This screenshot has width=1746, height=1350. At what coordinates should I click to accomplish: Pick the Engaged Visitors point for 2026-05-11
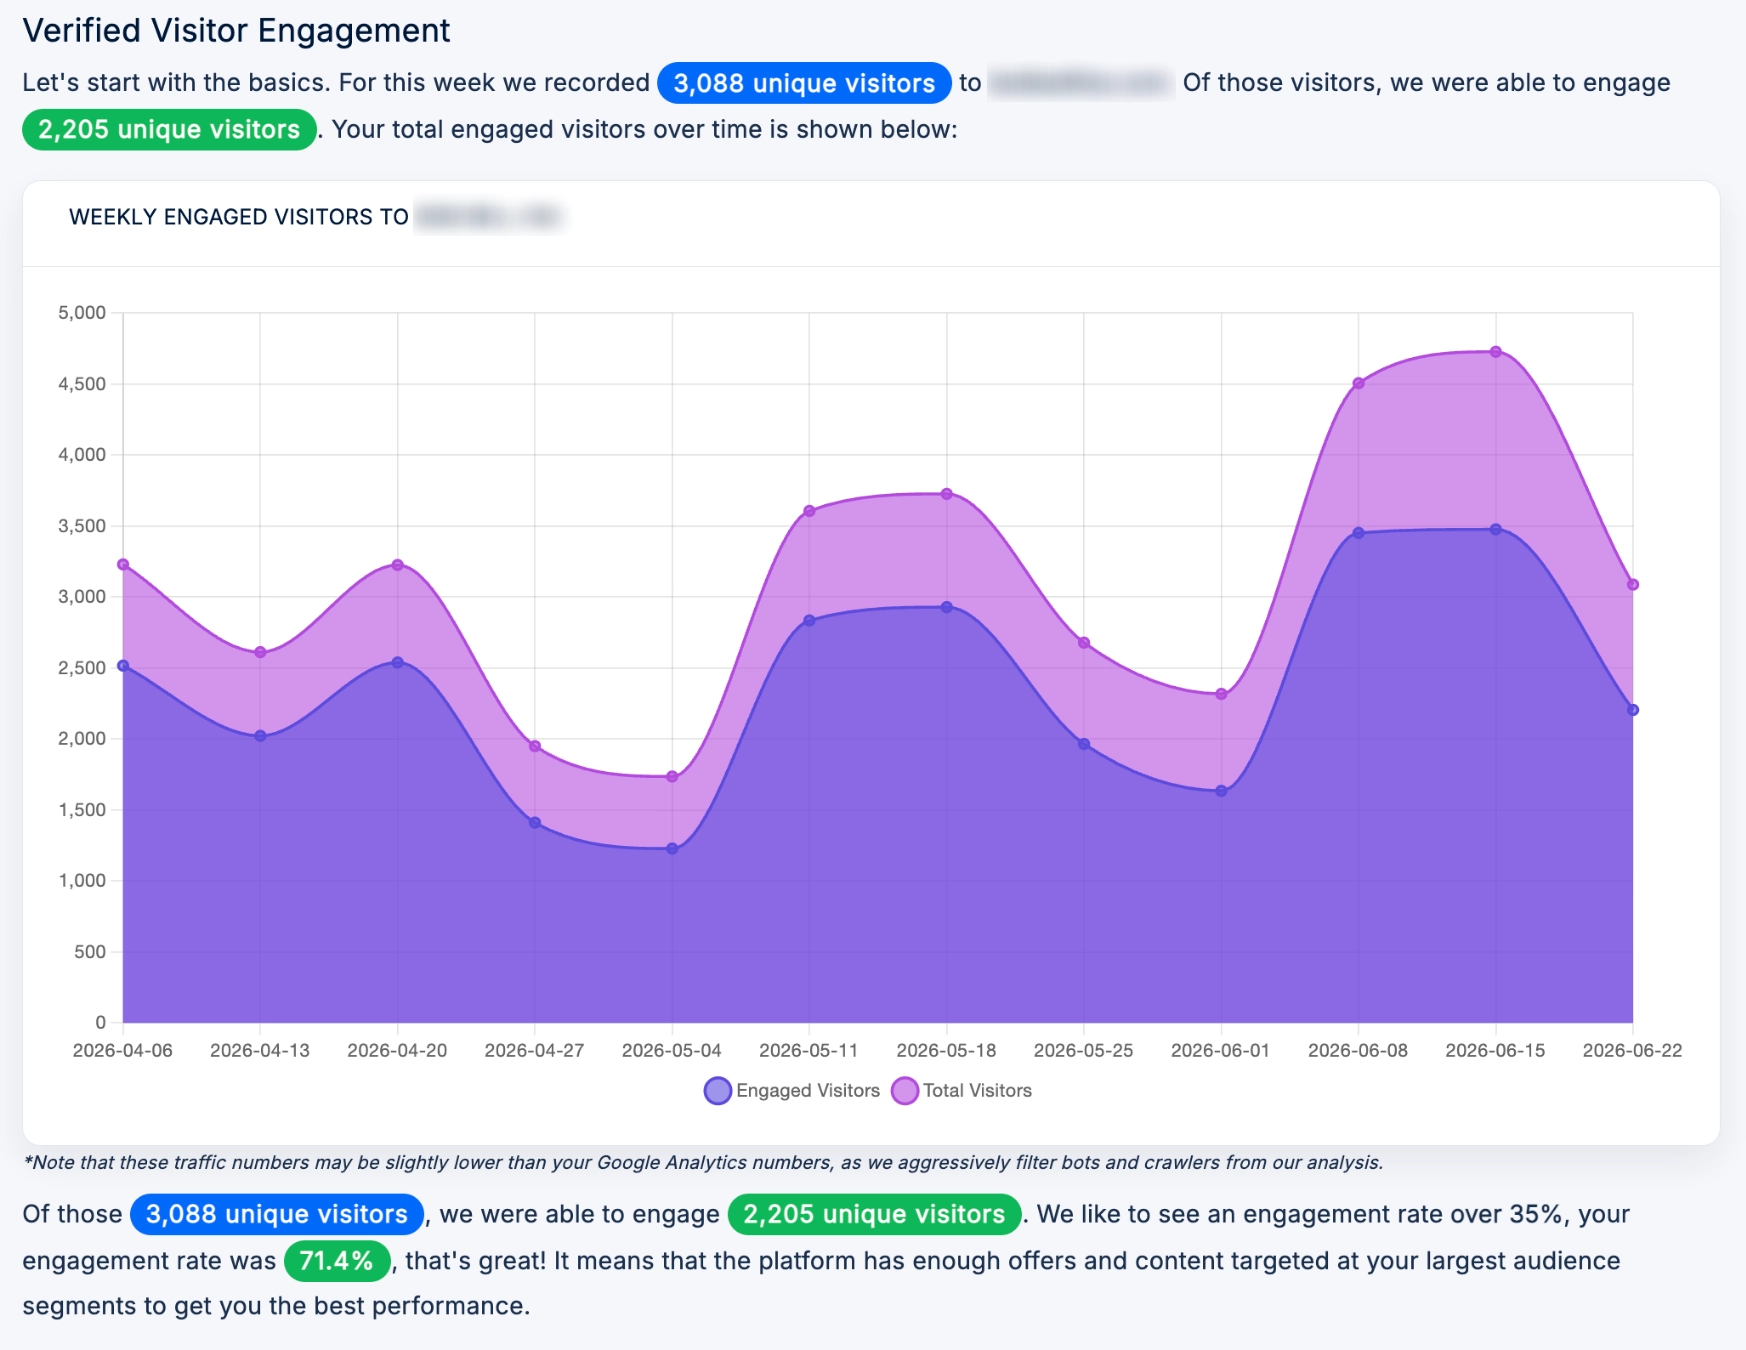tap(809, 621)
